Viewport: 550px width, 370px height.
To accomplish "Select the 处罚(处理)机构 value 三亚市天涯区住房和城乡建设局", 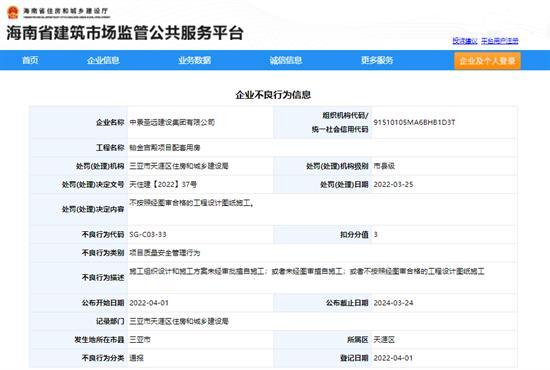I will (x=179, y=166).
